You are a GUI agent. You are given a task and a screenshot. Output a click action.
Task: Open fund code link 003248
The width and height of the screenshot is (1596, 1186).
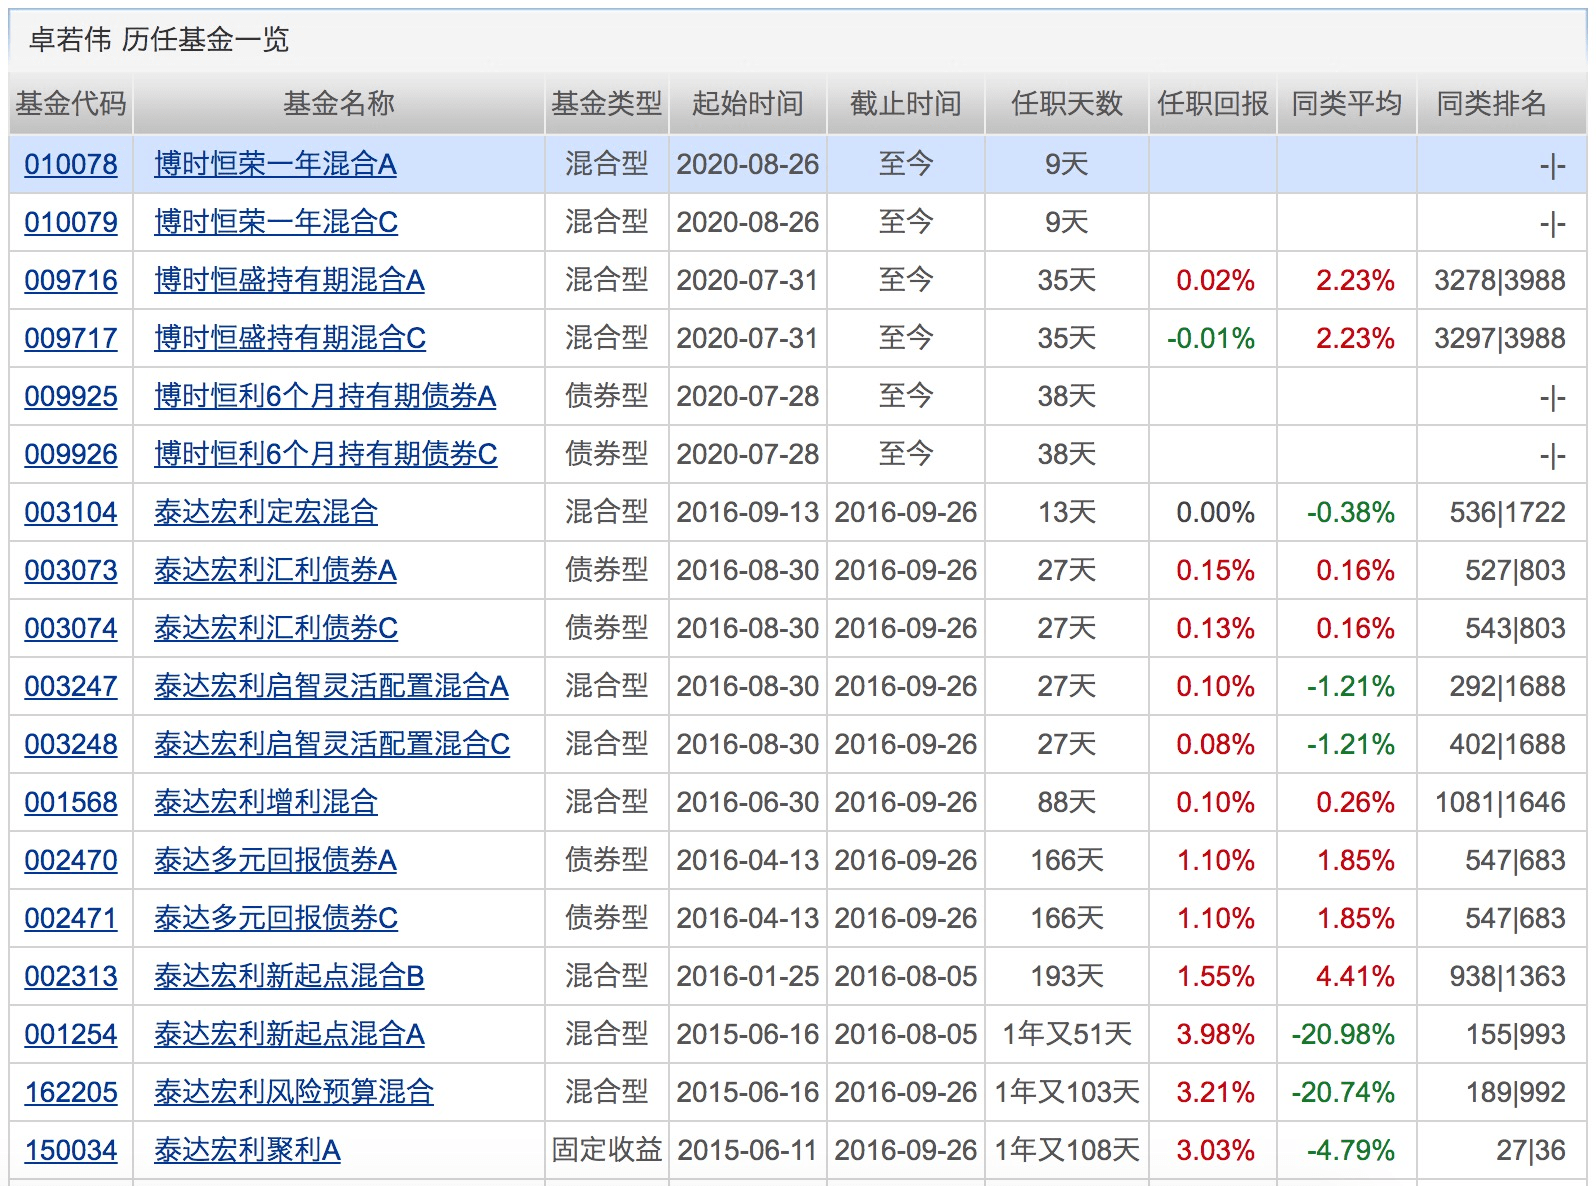[x=71, y=744]
